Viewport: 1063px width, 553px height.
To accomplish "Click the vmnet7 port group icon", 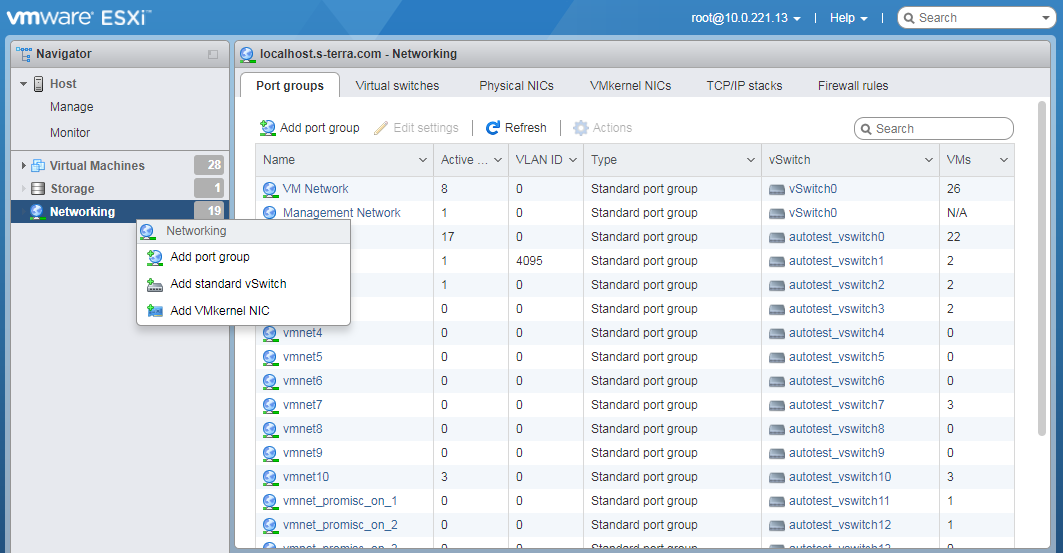I will pyautogui.click(x=270, y=405).
